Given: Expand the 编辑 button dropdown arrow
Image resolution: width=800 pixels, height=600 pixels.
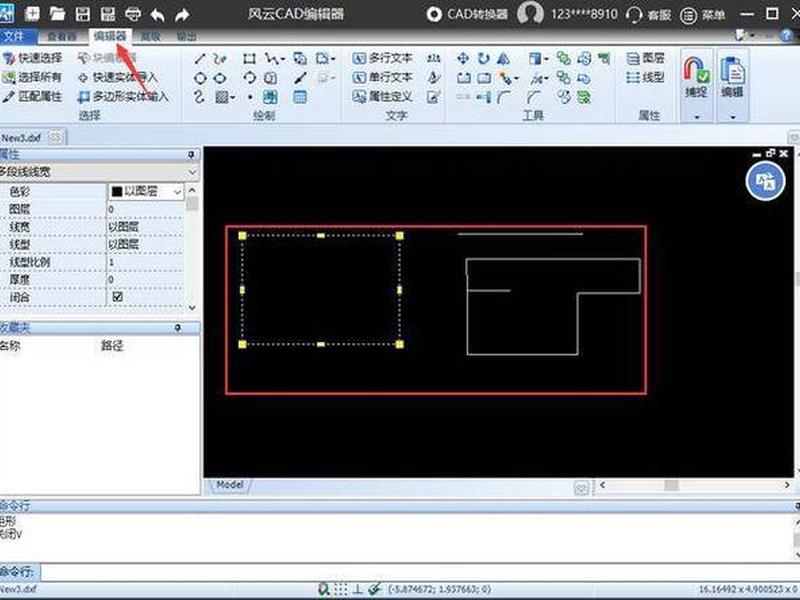Looking at the screenshot, I should pyautogui.click(x=733, y=117).
